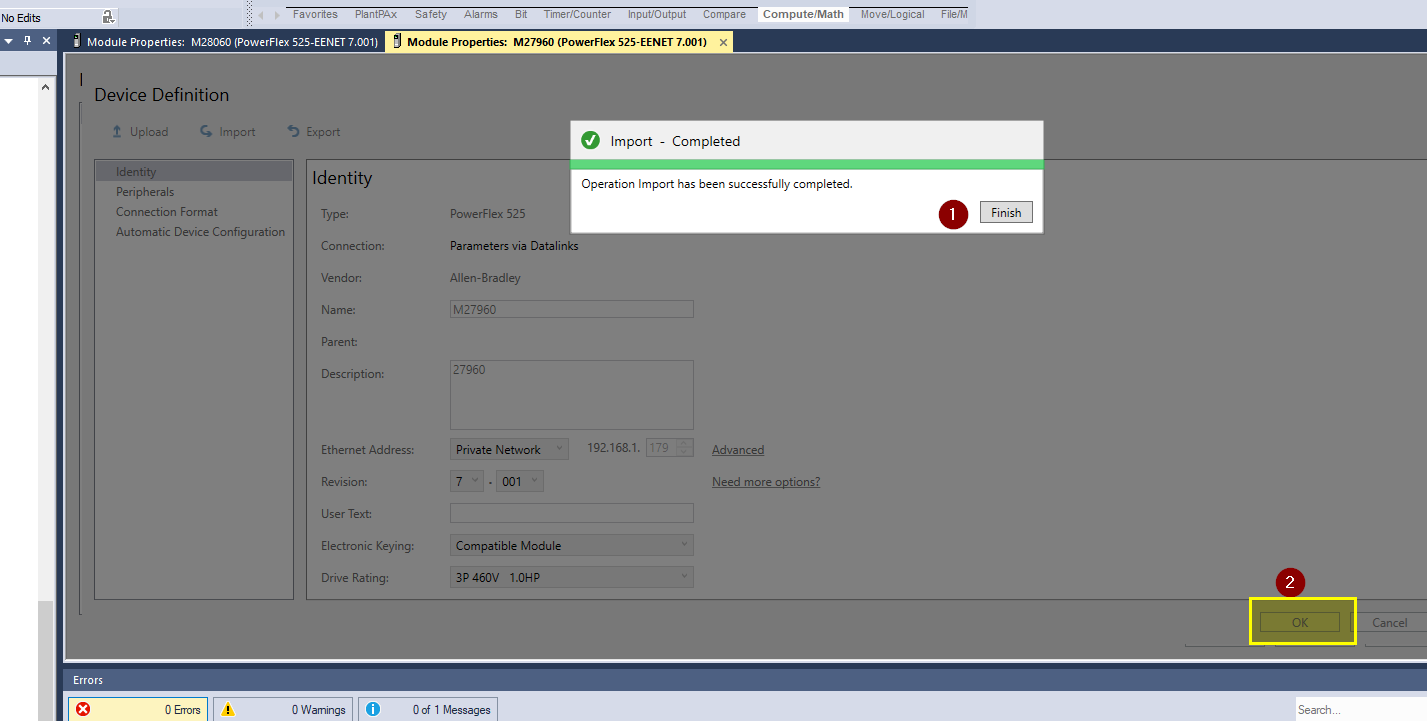Open the major revision dropdown showing 7

tap(467, 481)
